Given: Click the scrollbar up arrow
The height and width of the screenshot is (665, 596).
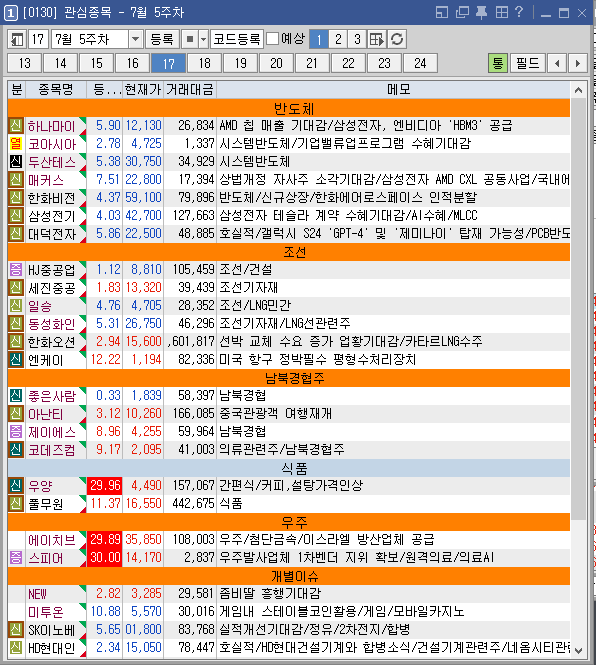Looking at the screenshot, I should pyautogui.click(x=578, y=90).
